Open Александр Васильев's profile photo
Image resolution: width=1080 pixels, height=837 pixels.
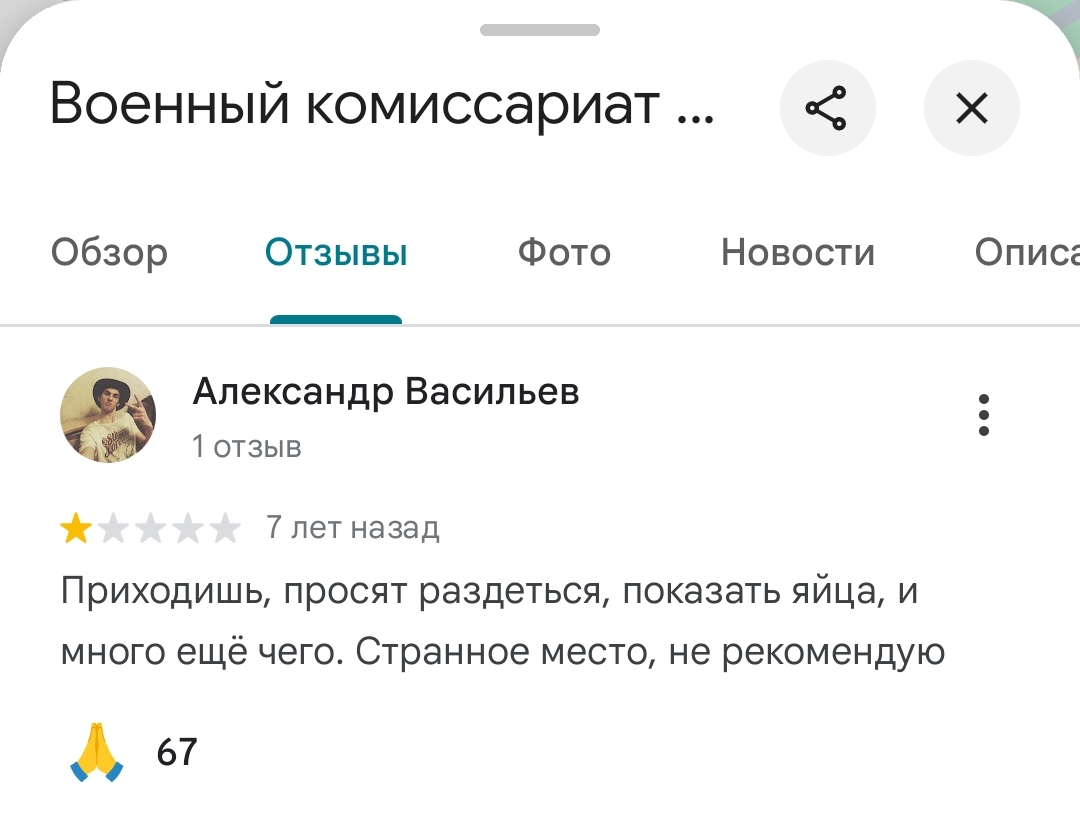coord(108,415)
